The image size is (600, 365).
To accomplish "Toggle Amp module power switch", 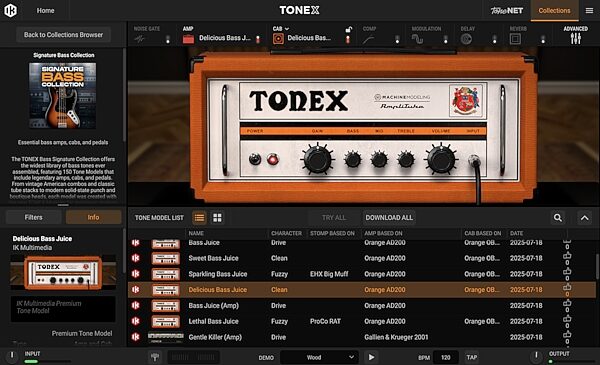I will tap(258, 39).
